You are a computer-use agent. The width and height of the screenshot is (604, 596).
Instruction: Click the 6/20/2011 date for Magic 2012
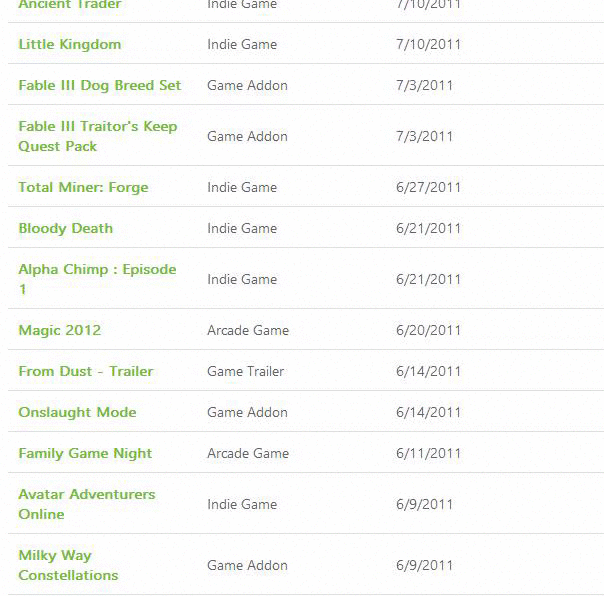(x=428, y=331)
